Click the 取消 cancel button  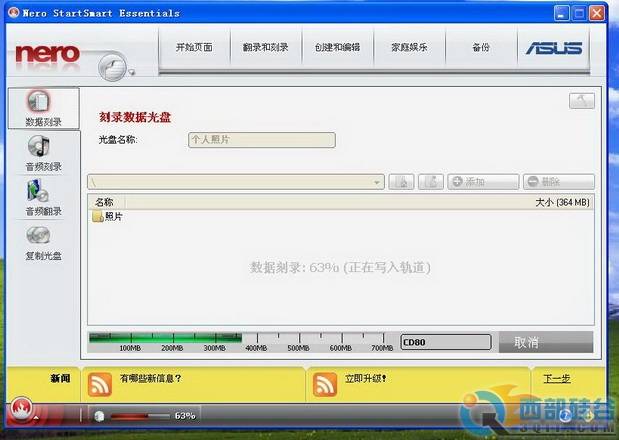coord(546,342)
